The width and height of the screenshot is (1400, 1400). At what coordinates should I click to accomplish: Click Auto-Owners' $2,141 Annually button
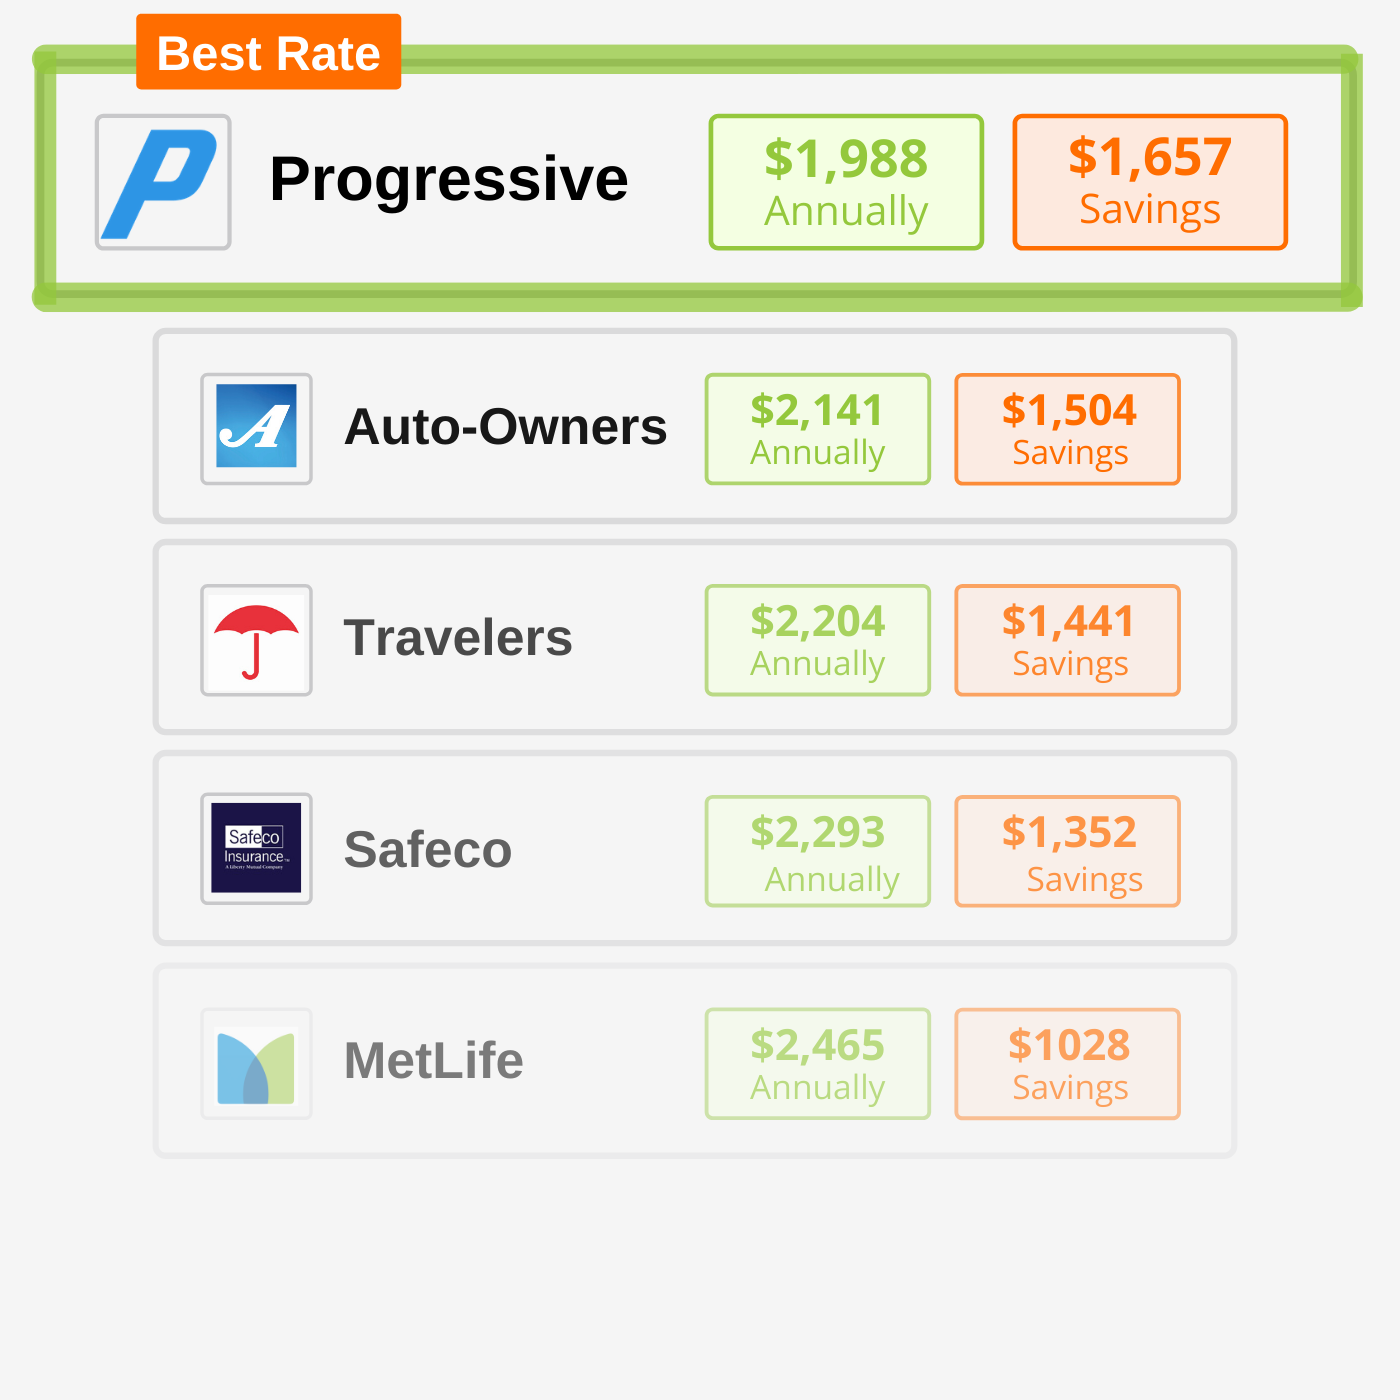click(818, 429)
